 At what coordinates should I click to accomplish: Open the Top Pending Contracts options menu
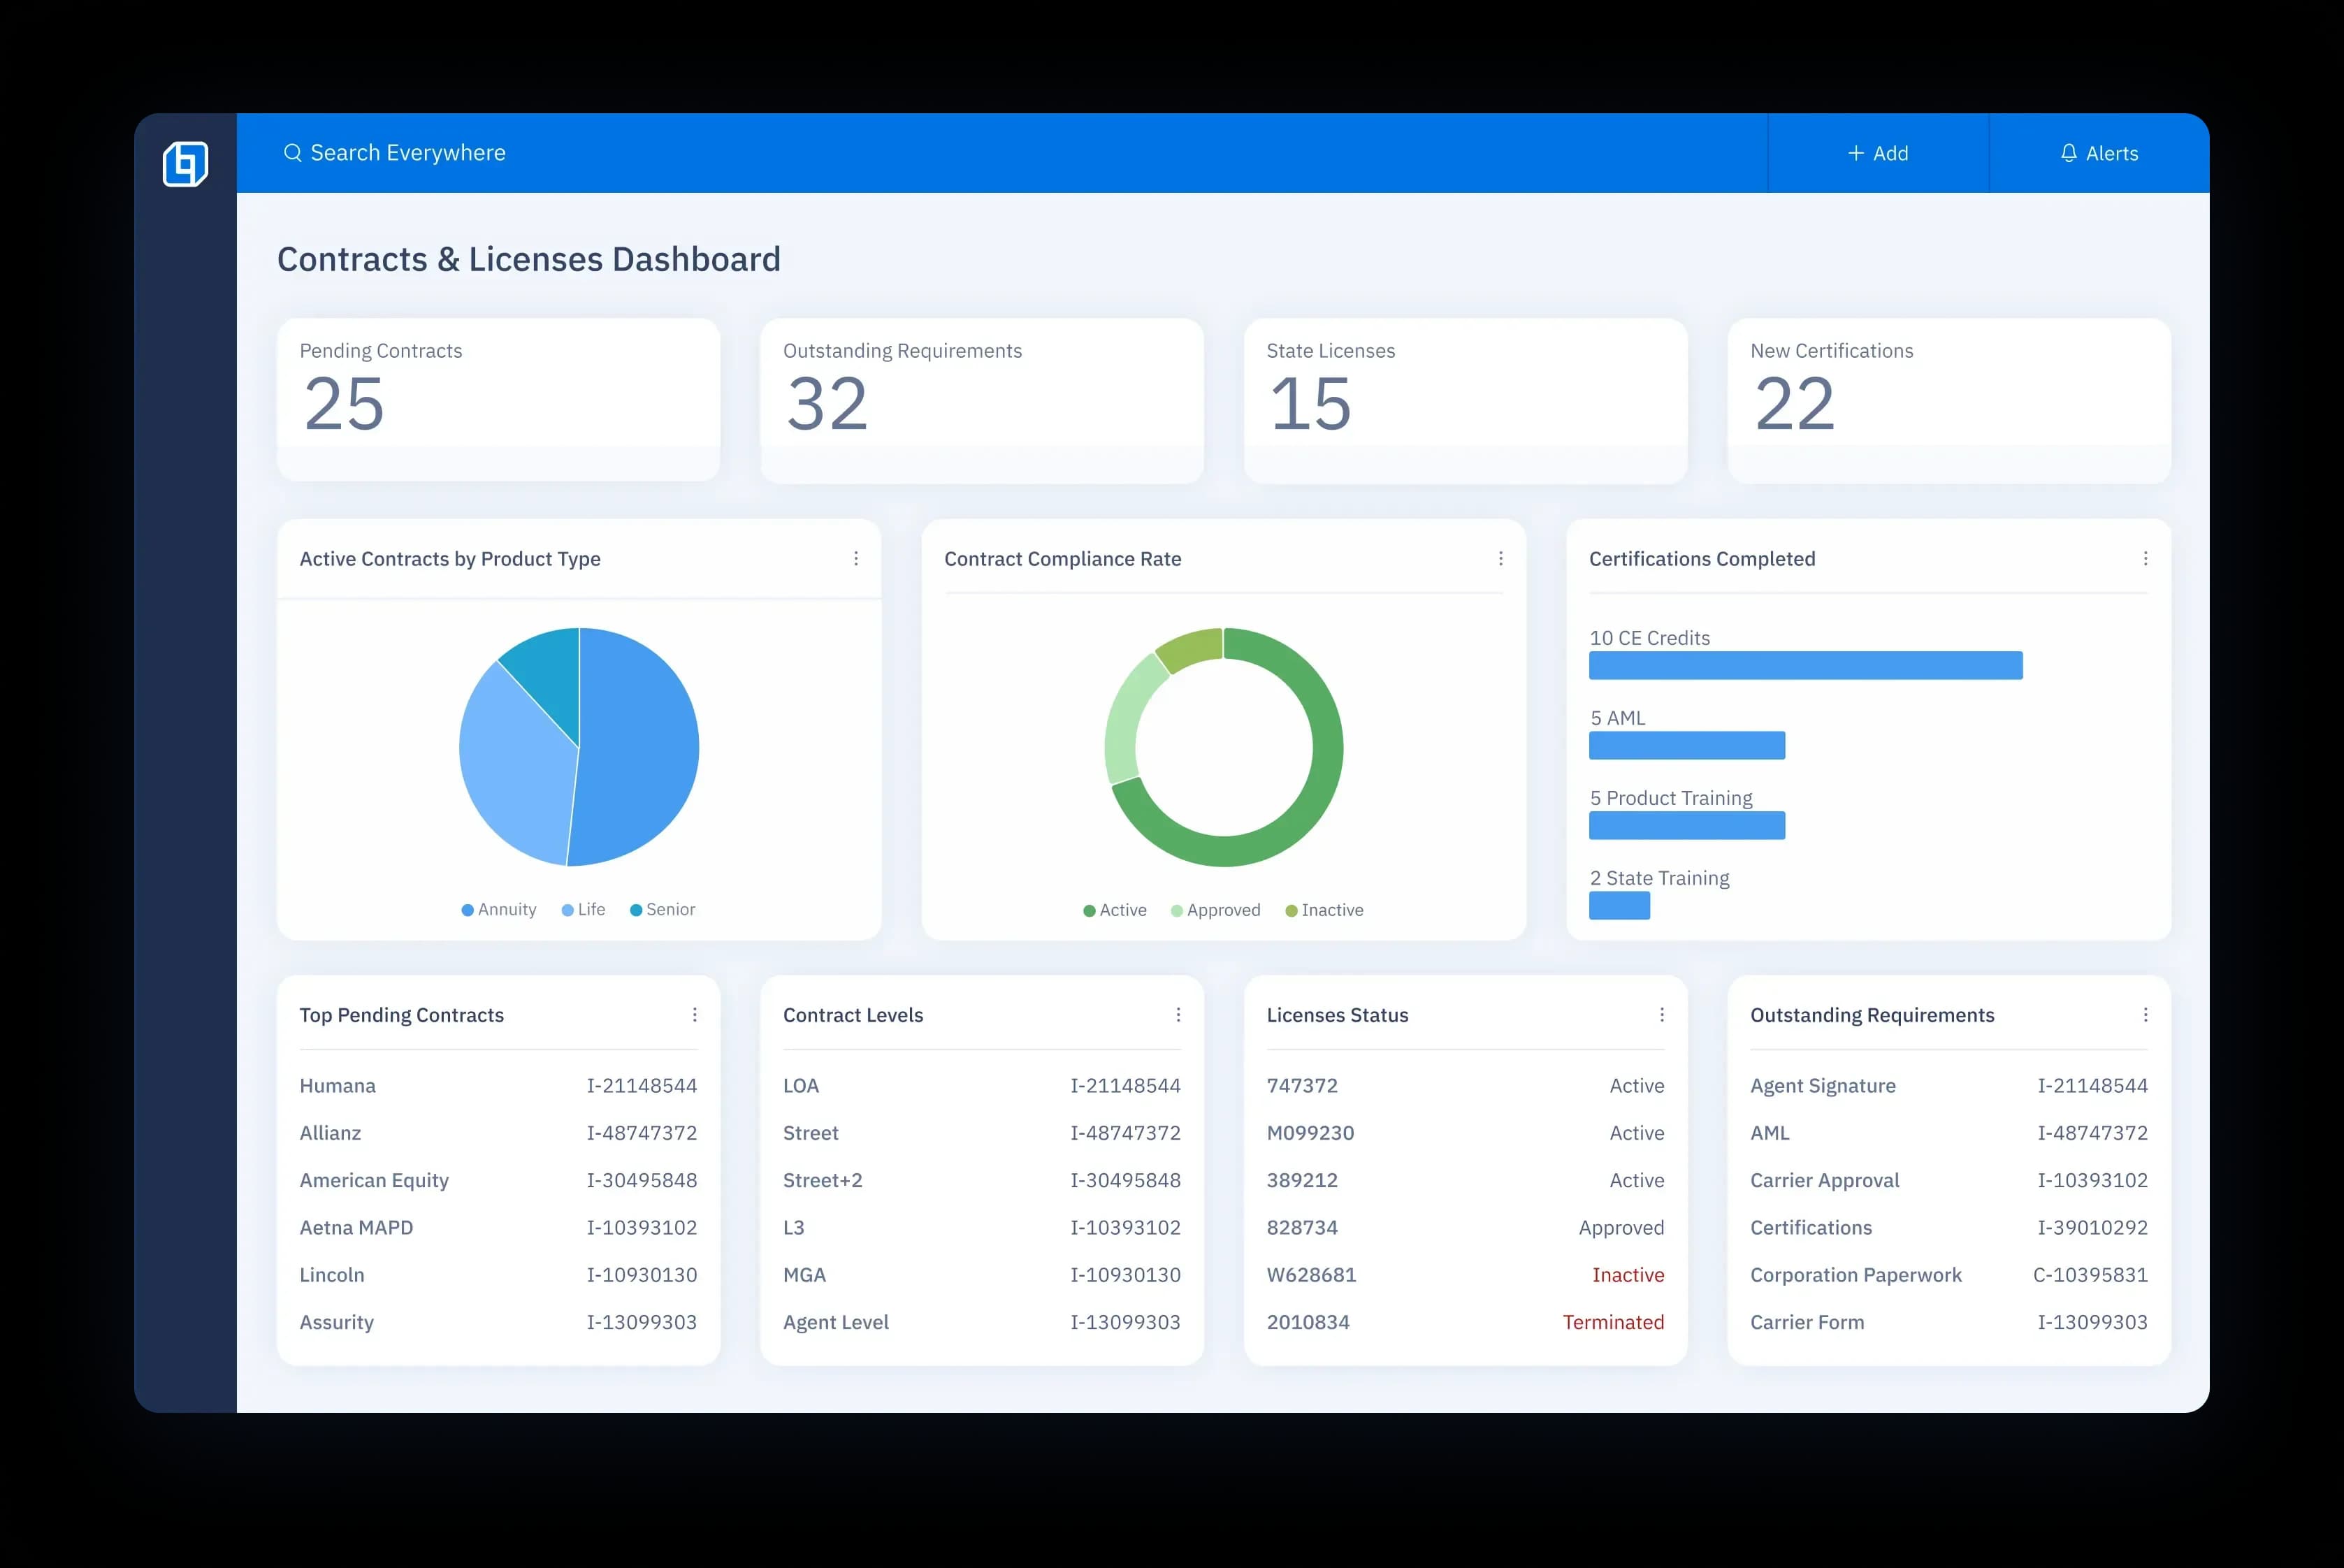[x=696, y=1014]
